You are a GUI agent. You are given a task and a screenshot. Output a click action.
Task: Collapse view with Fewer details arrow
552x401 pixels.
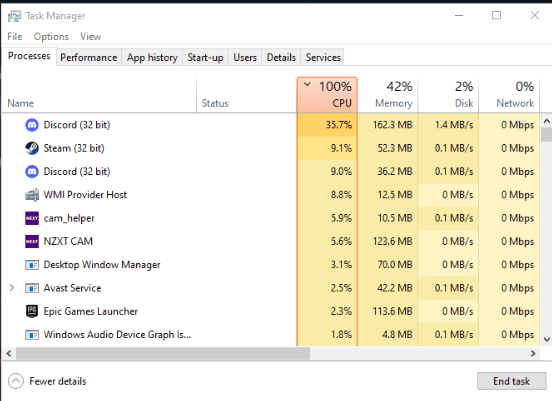click(16, 381)
